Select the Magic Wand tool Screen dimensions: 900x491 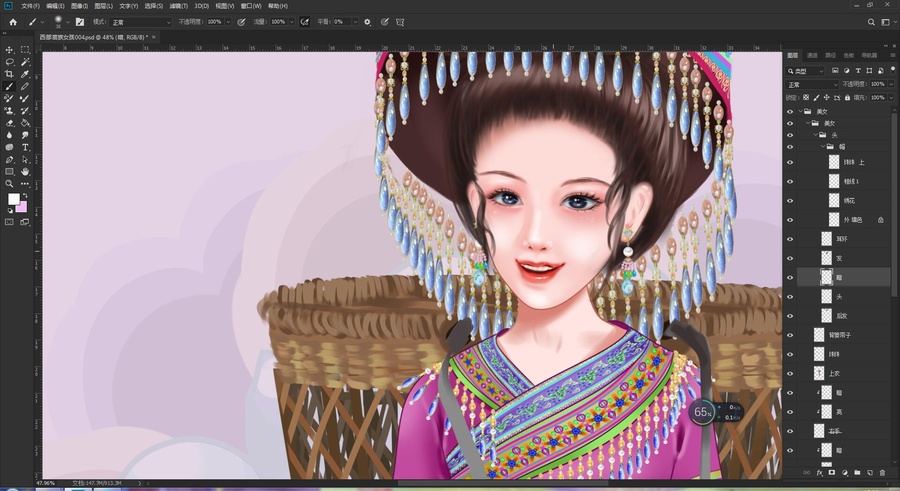click(x=25, y=62)
